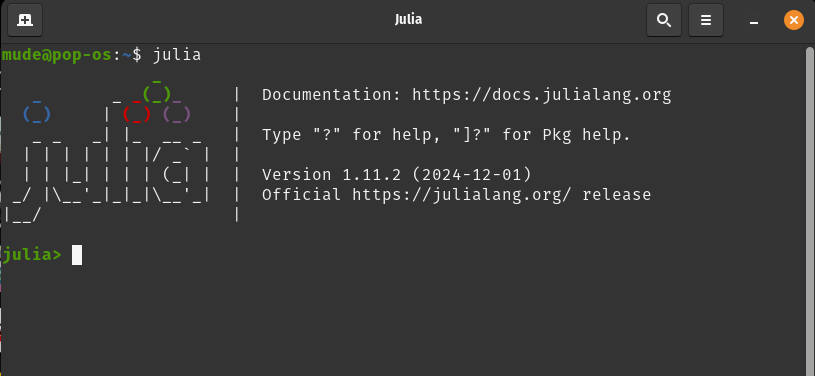This screenshot has width=815, height=376.
Task: Close the Julia terminal window
Action: coord(794,20)
